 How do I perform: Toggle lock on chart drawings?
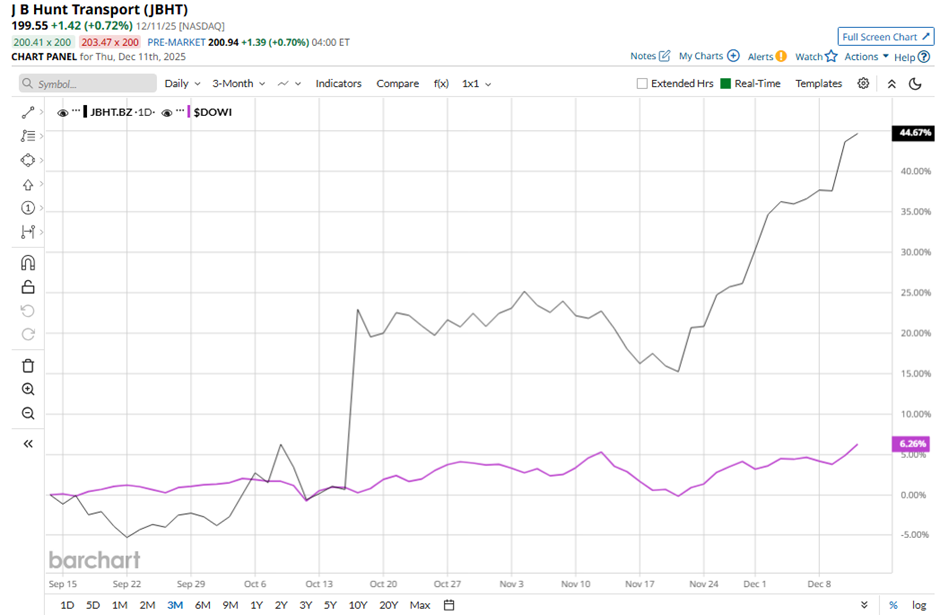28,287
